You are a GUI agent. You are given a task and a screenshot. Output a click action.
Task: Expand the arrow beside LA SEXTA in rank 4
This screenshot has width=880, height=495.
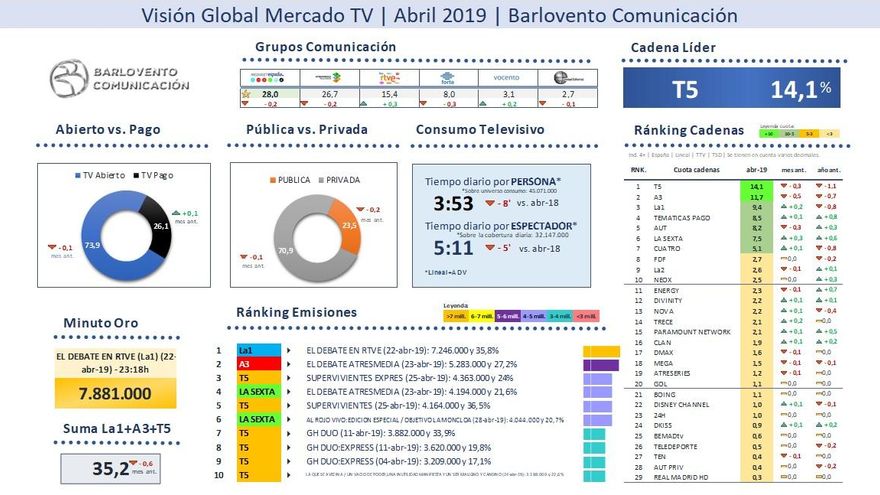pos(288,392)
